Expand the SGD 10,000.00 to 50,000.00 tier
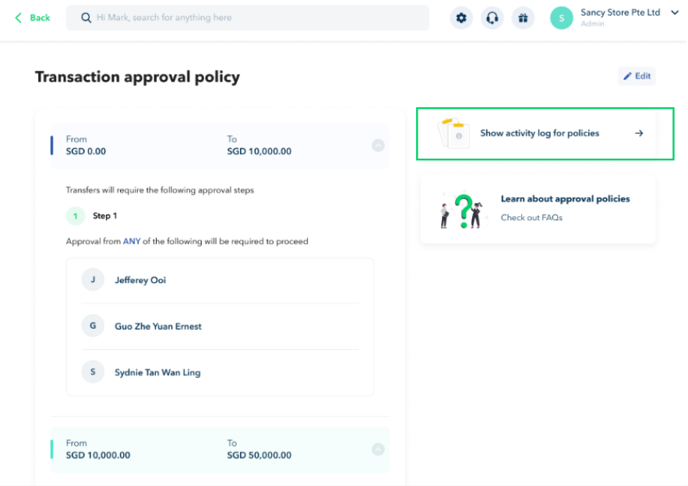The height and width of the screenshot is (486, 688). [378, 449]
